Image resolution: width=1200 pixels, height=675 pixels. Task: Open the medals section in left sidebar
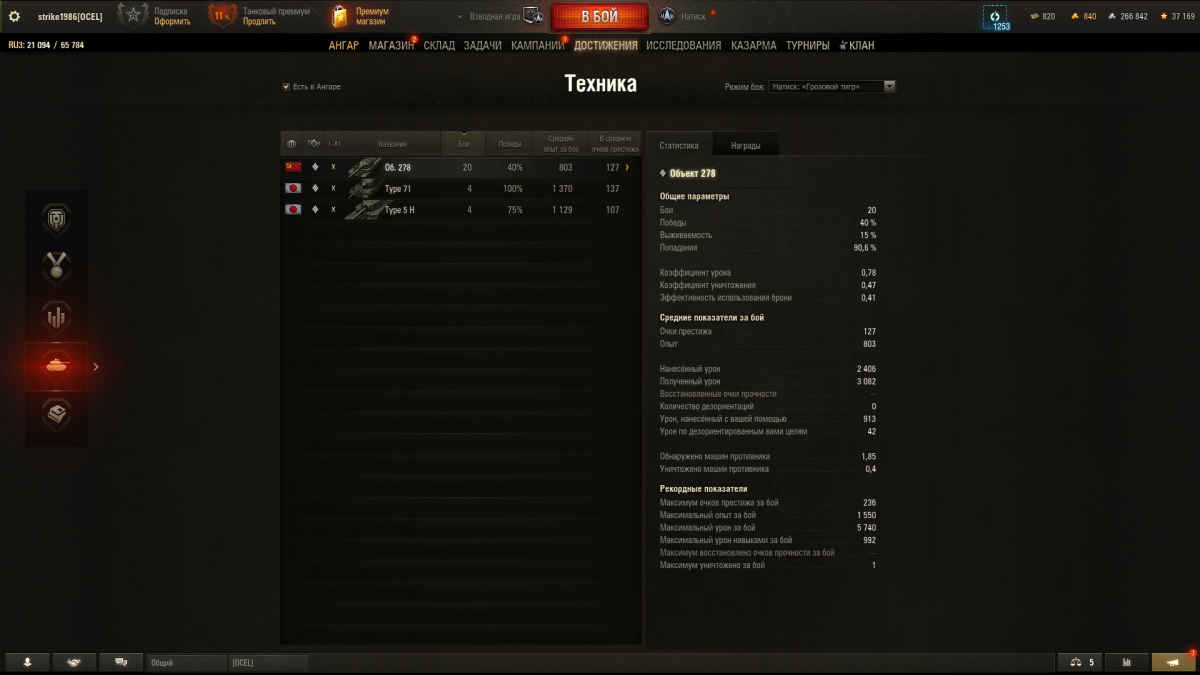(56, 267)
